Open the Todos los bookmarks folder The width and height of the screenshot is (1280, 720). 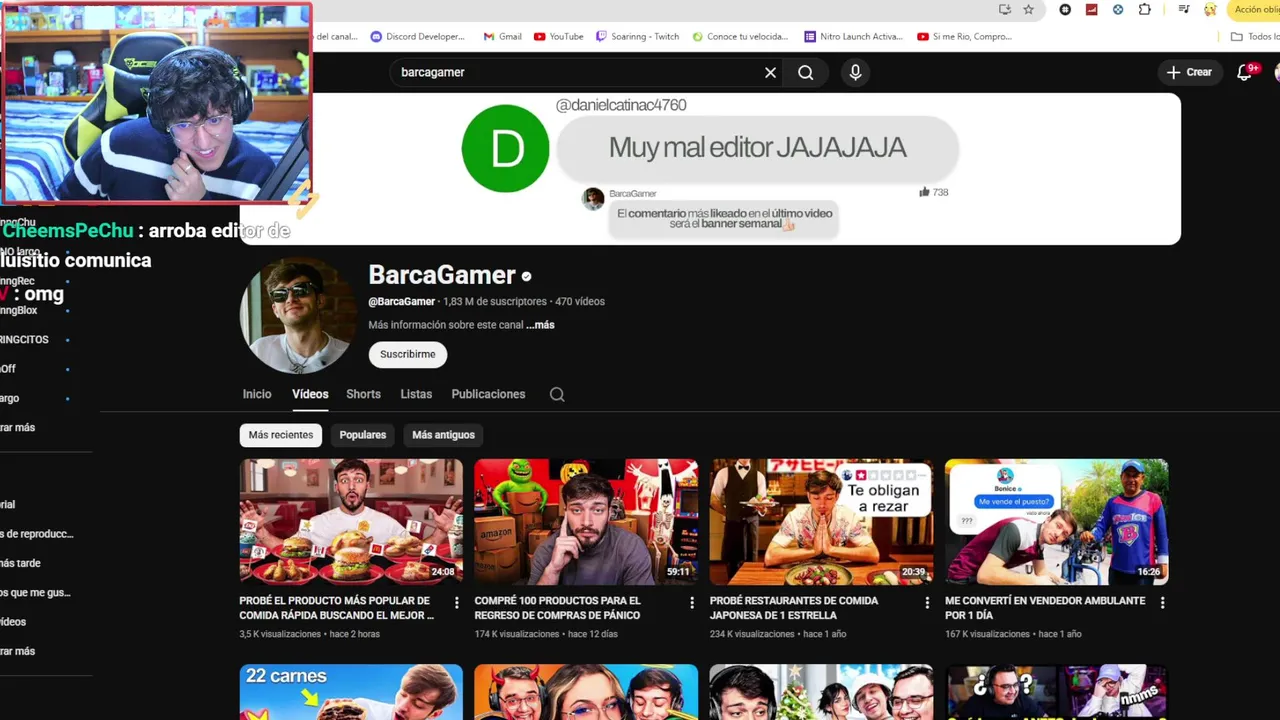(1255, 36)
